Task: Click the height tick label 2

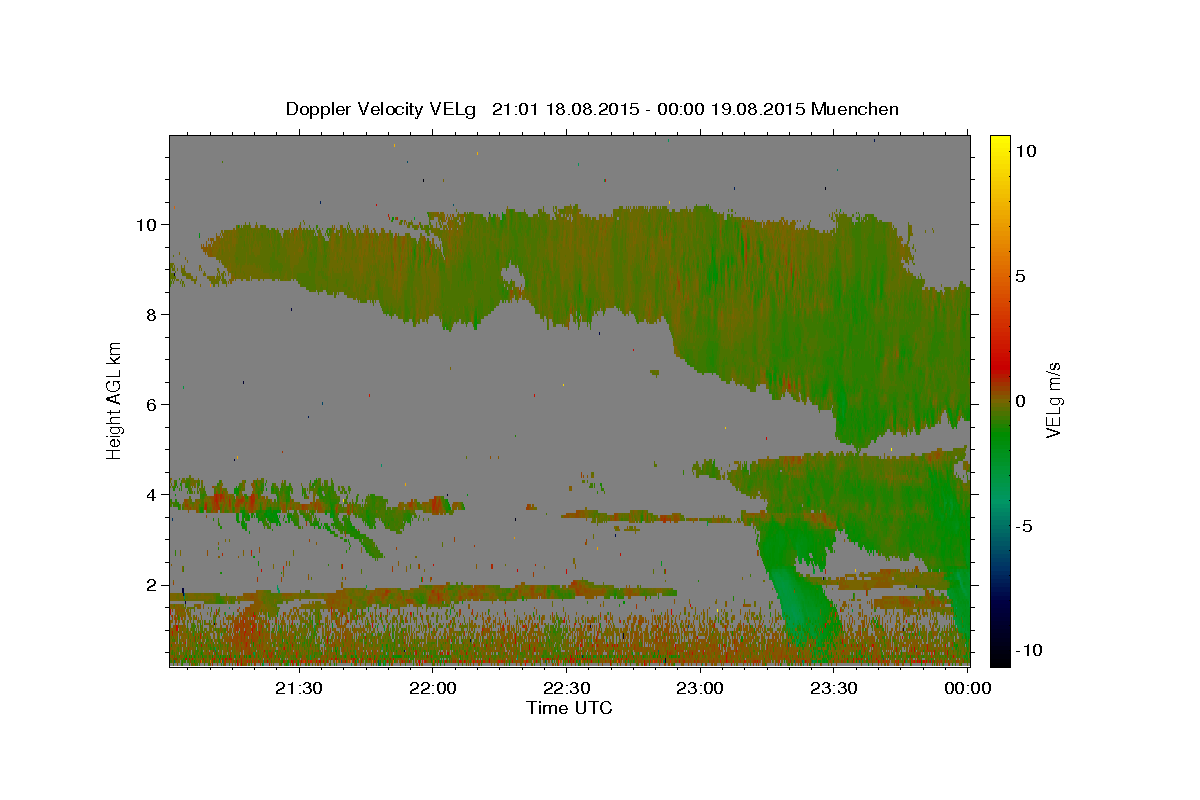Action: click(x=152, y=584)
